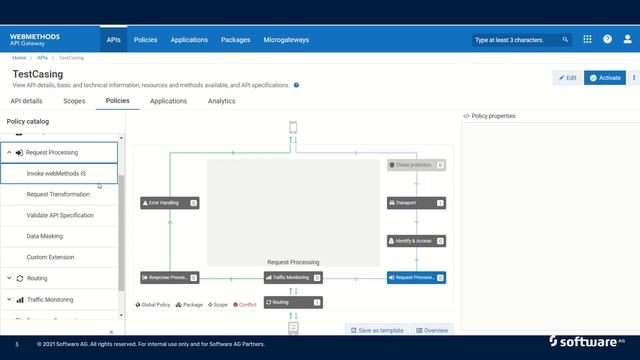Collapse the Request Processing catalog section

[x=9, y=152]
